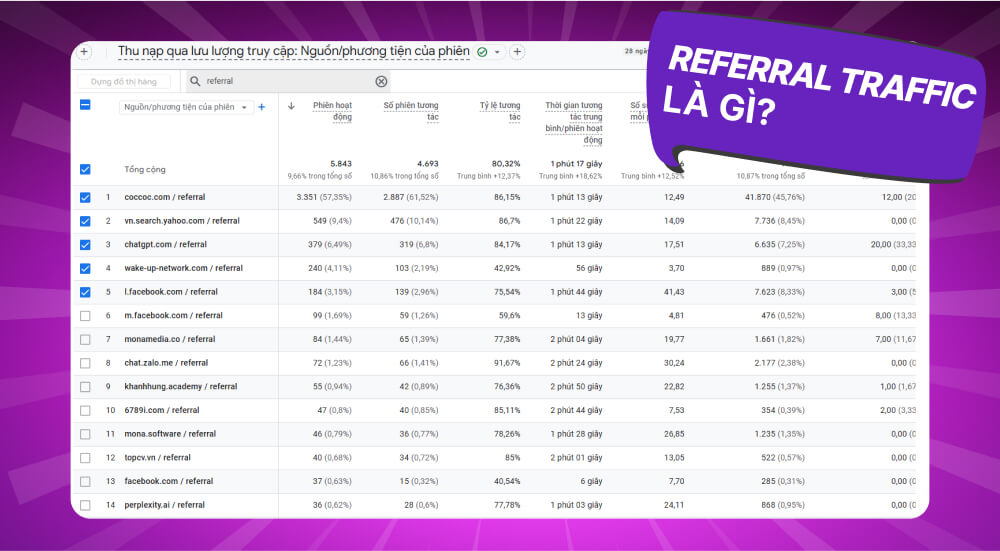
Task: Click the report title 'Thu nạp qua lưu lượng truy cập'
Action: point(294,51)
